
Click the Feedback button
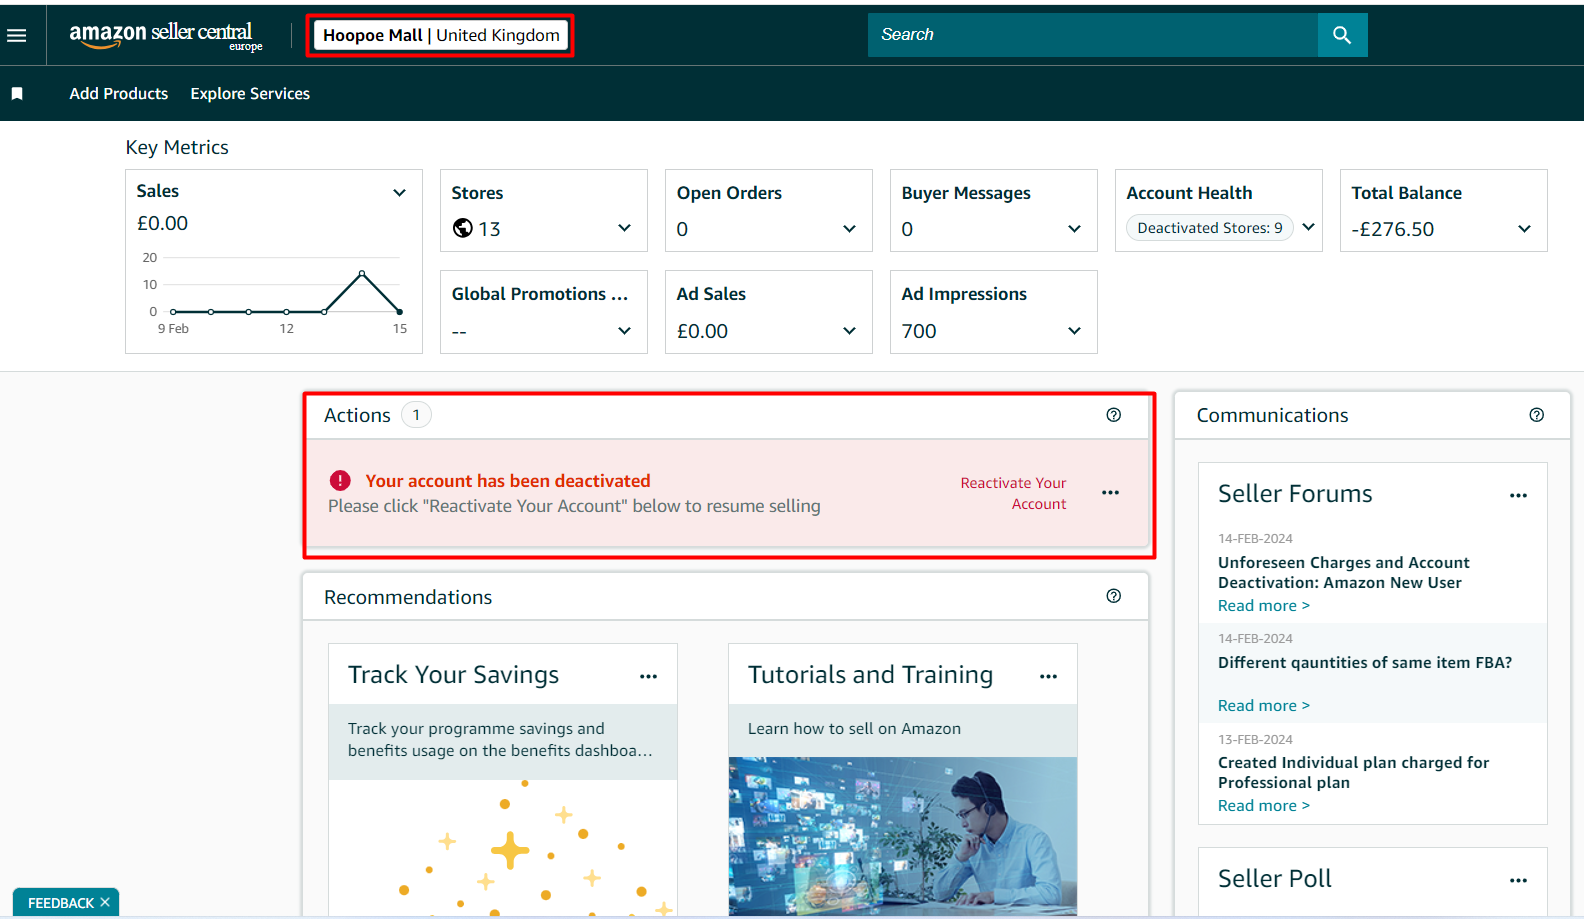click(60, 902)
